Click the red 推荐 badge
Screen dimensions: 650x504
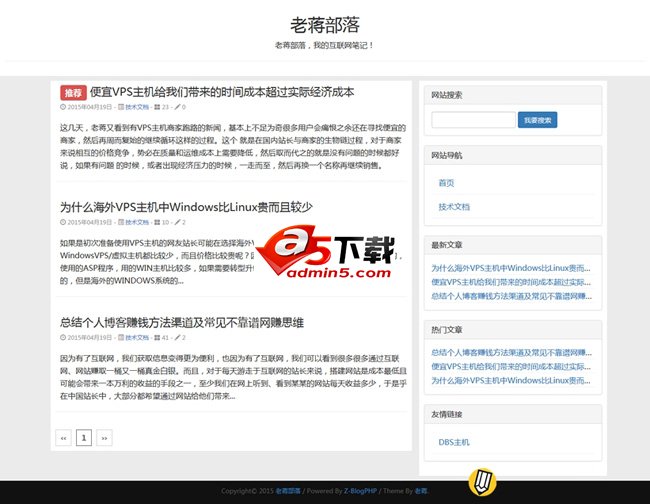tap(73, 93)
